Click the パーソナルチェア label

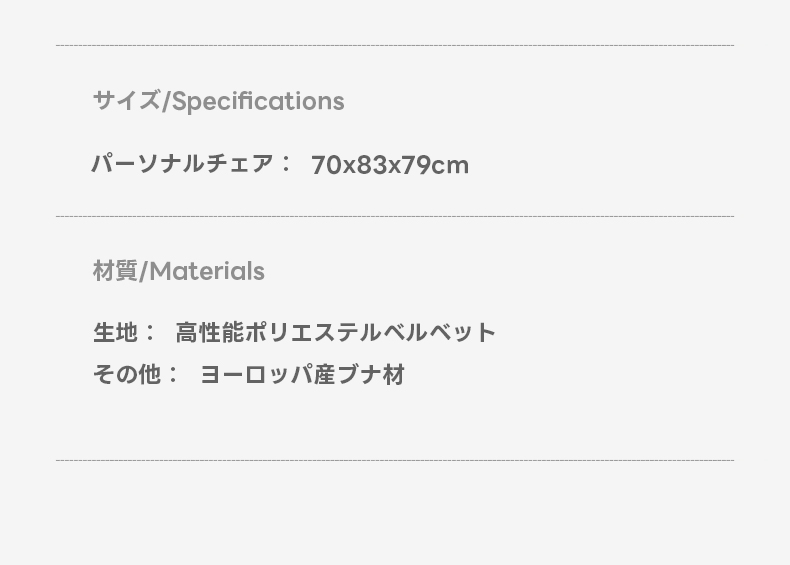tap(182, 164)
